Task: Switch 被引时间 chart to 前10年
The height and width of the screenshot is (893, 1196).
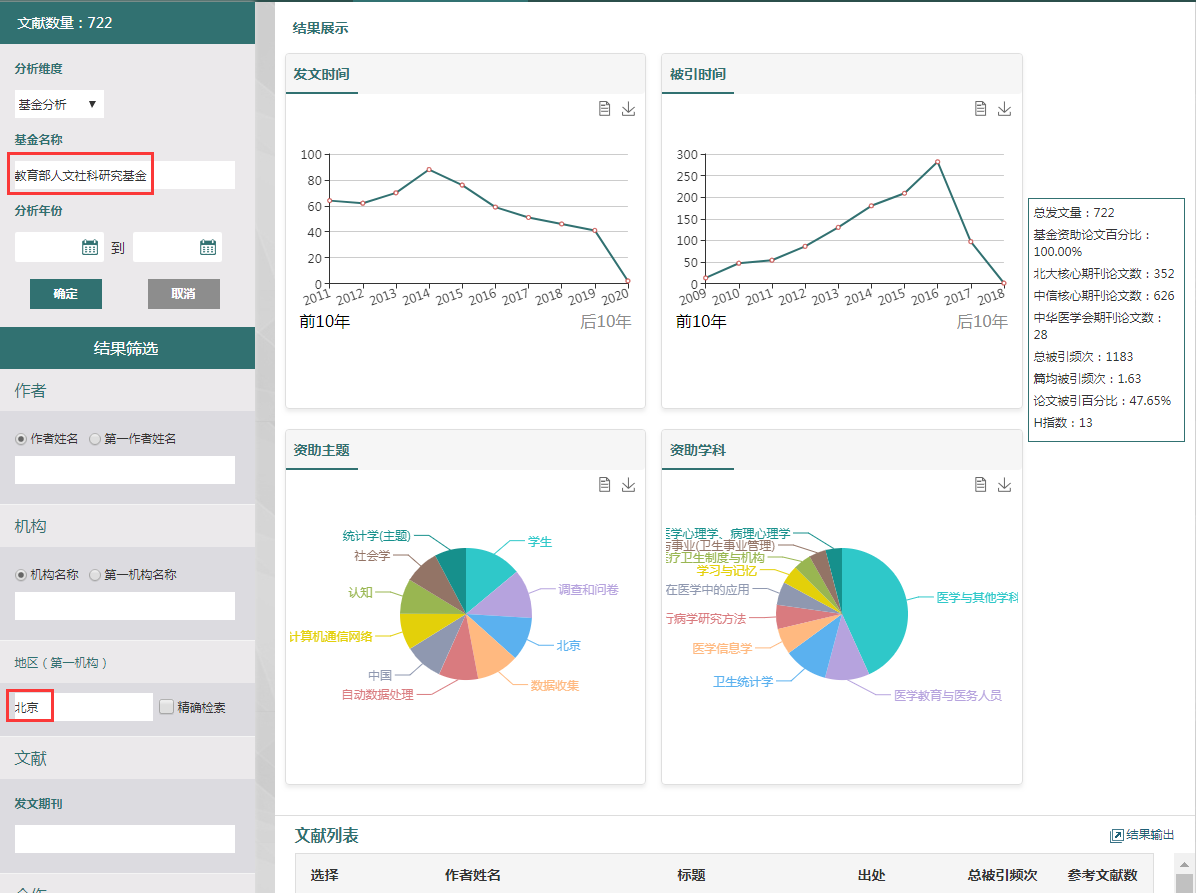Action: click(701, 322)
